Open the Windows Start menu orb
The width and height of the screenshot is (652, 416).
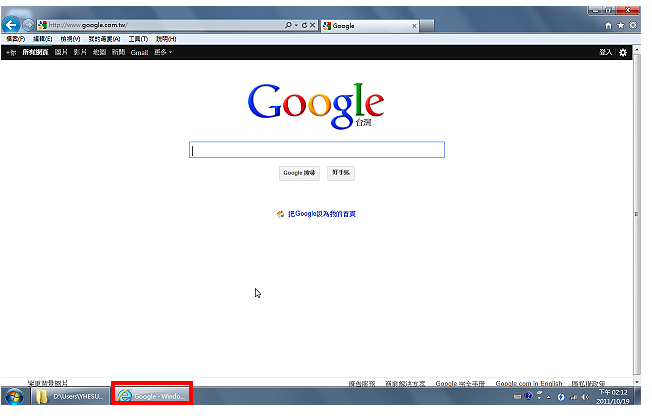click(x=15, y=396)
